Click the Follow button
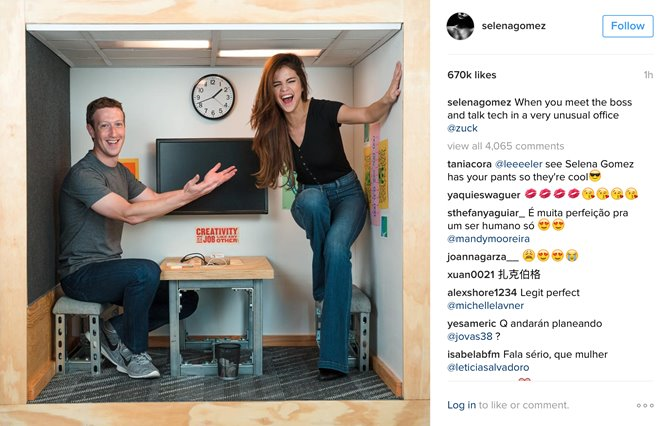660x426 pixels. (x=628, y=26)
